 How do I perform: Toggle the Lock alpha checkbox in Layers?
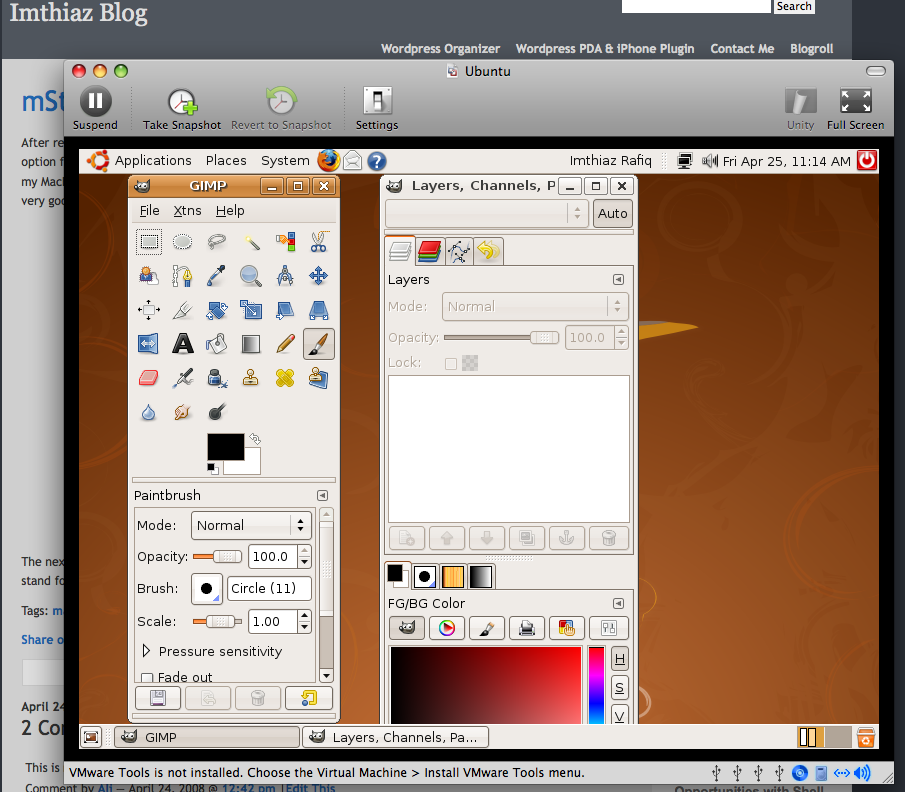[x=451, y=363]
